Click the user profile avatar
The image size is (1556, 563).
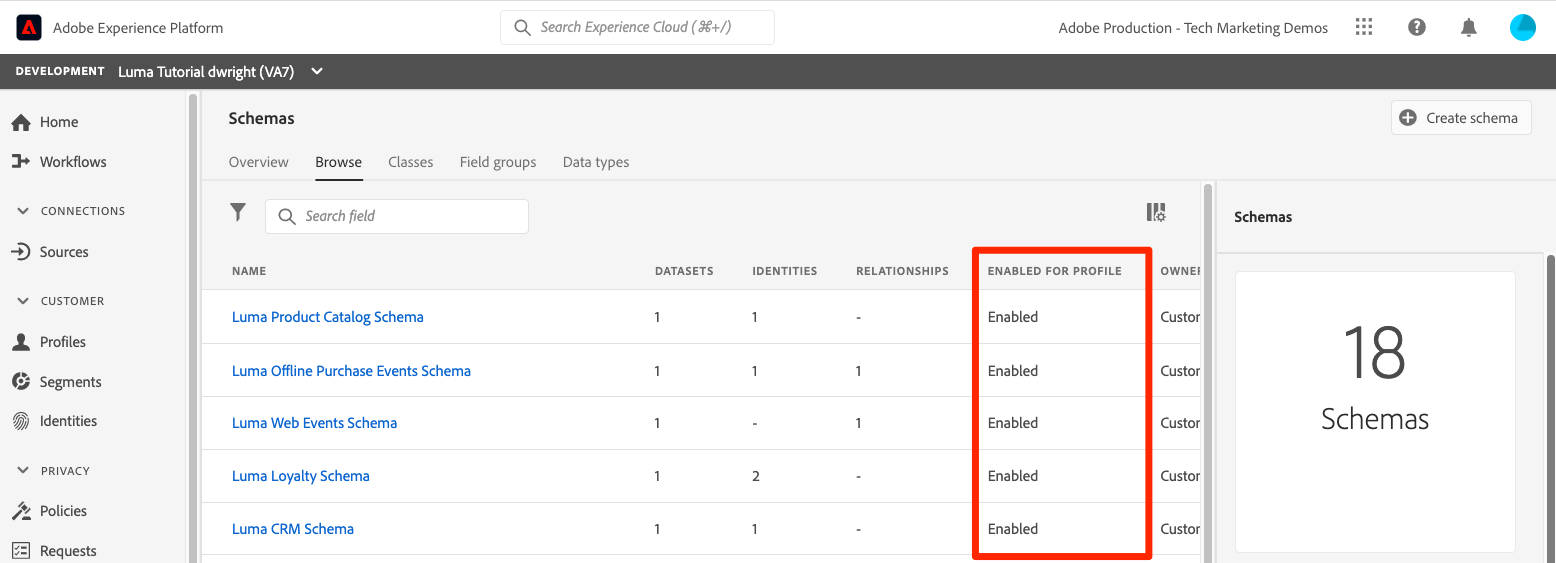tap(1522, 28)
